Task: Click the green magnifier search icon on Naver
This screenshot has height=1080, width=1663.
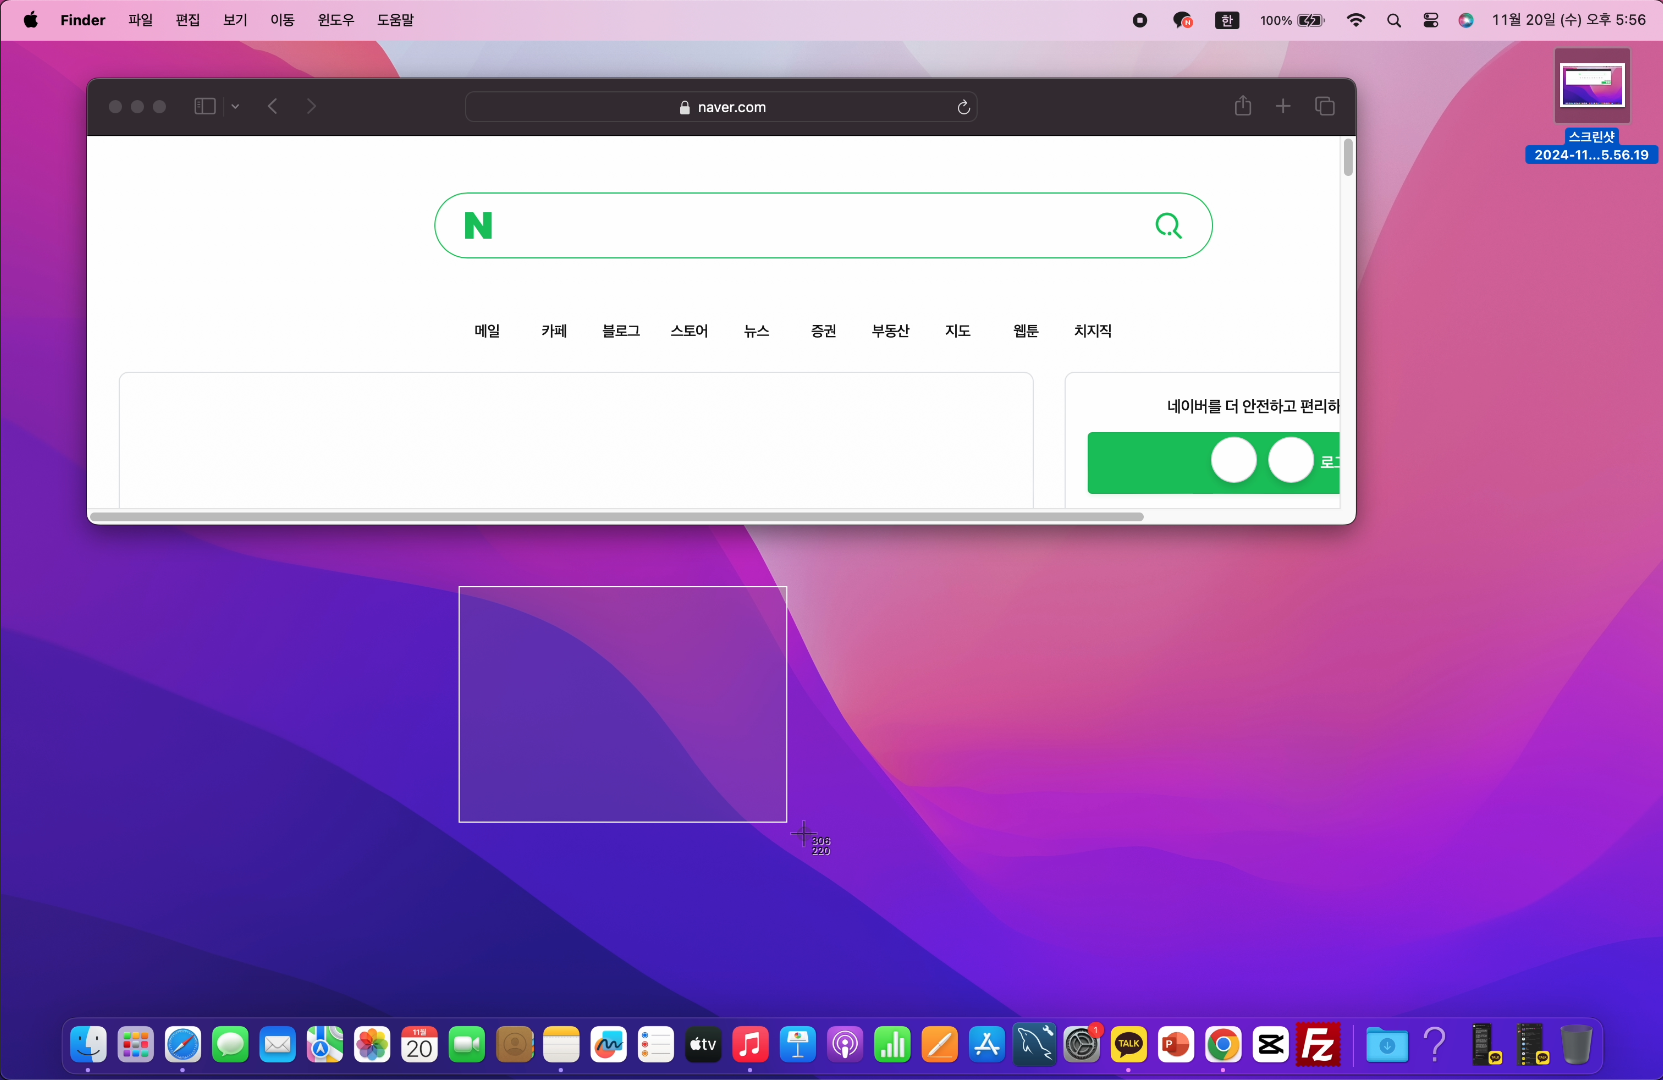Action: pos(1168,226)
